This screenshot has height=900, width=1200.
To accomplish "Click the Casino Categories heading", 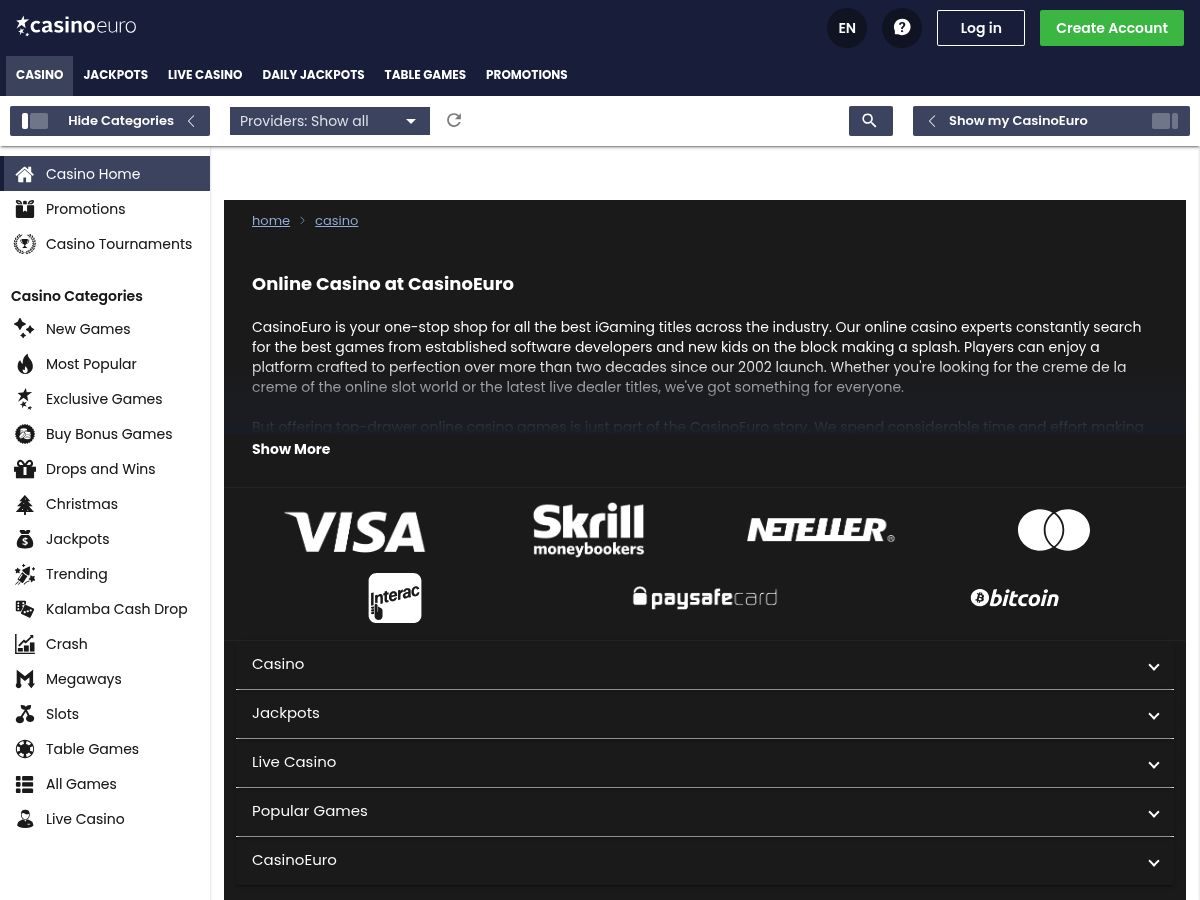I will pos(77,296).
